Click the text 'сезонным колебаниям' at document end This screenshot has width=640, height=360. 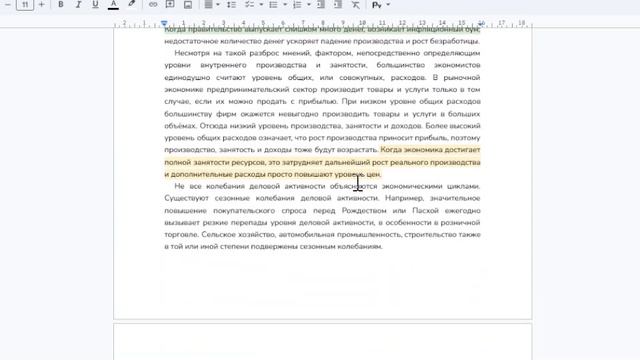pos(341,247)
